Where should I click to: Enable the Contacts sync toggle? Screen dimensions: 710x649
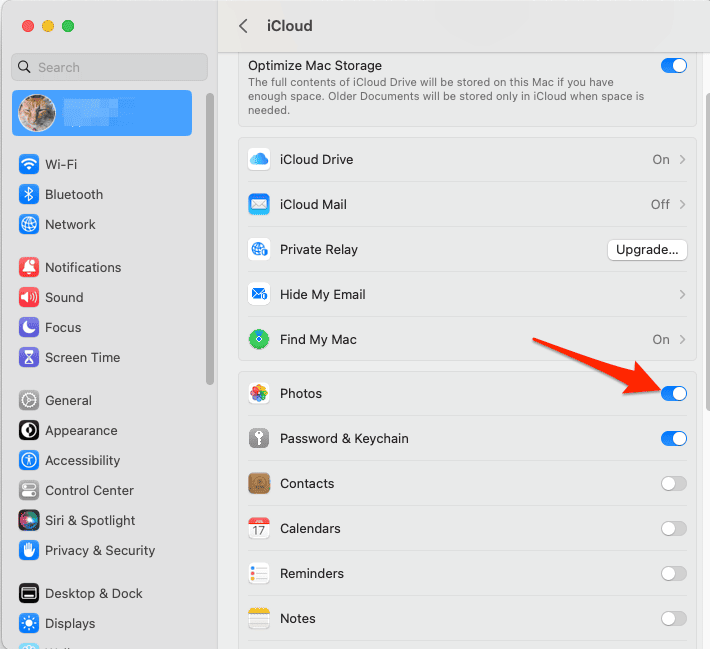(x=674, y=483)
